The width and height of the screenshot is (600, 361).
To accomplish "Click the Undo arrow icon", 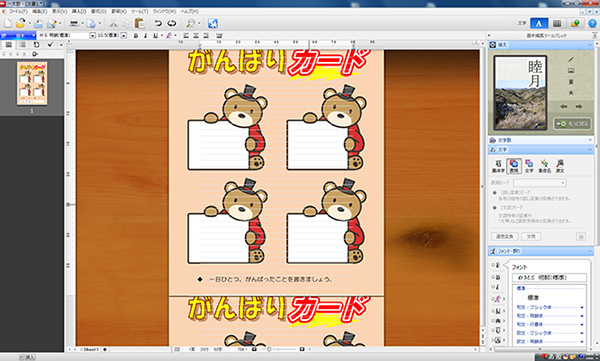I will (x=158, y=23).
